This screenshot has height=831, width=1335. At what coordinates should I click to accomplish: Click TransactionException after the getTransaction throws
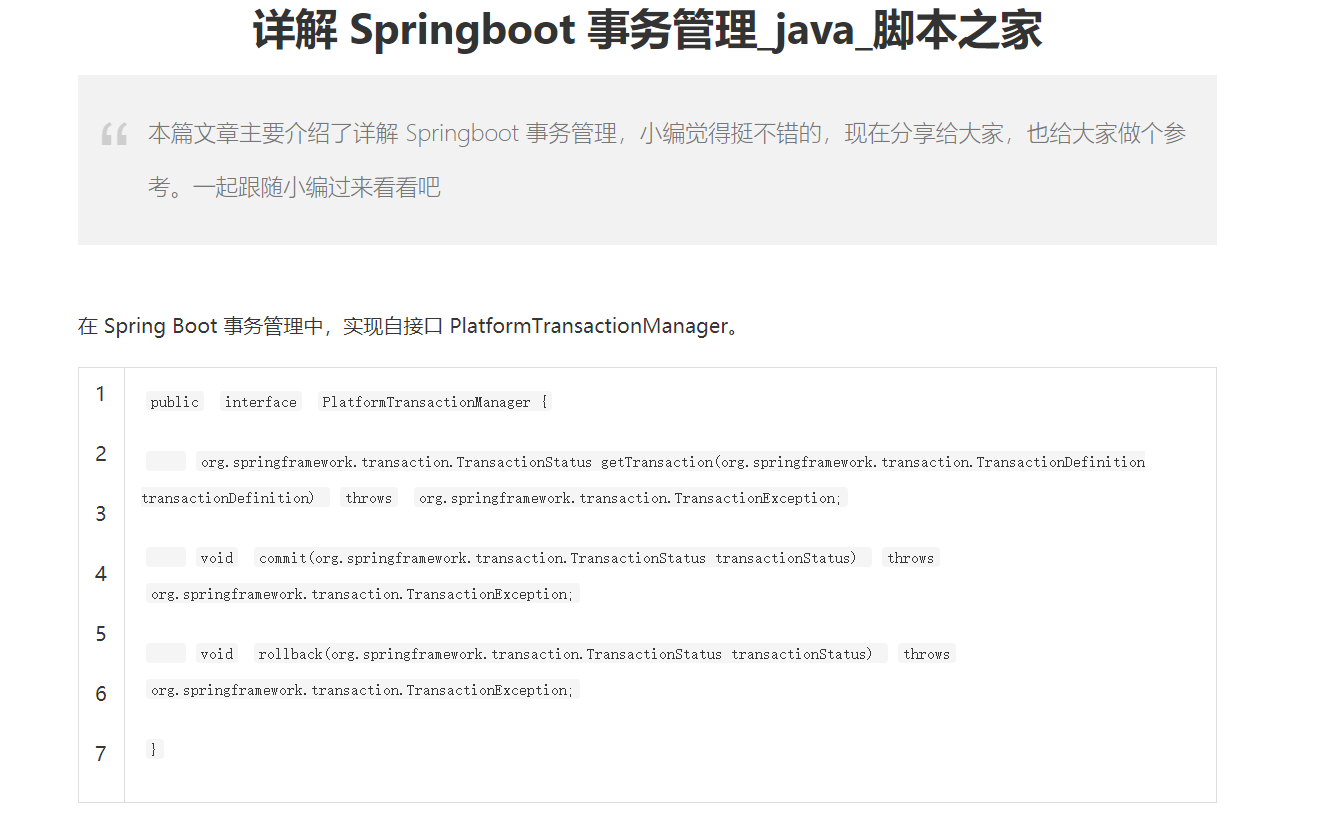(631, 498)
